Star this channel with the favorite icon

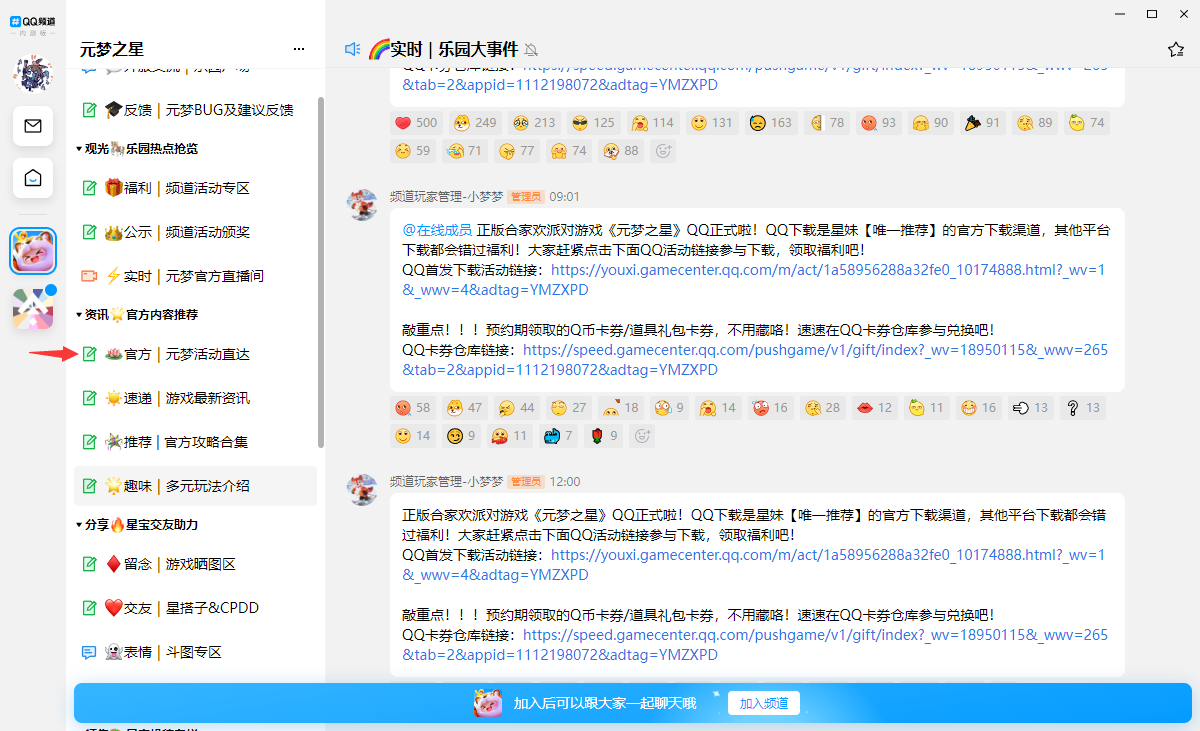(1176, 49)
